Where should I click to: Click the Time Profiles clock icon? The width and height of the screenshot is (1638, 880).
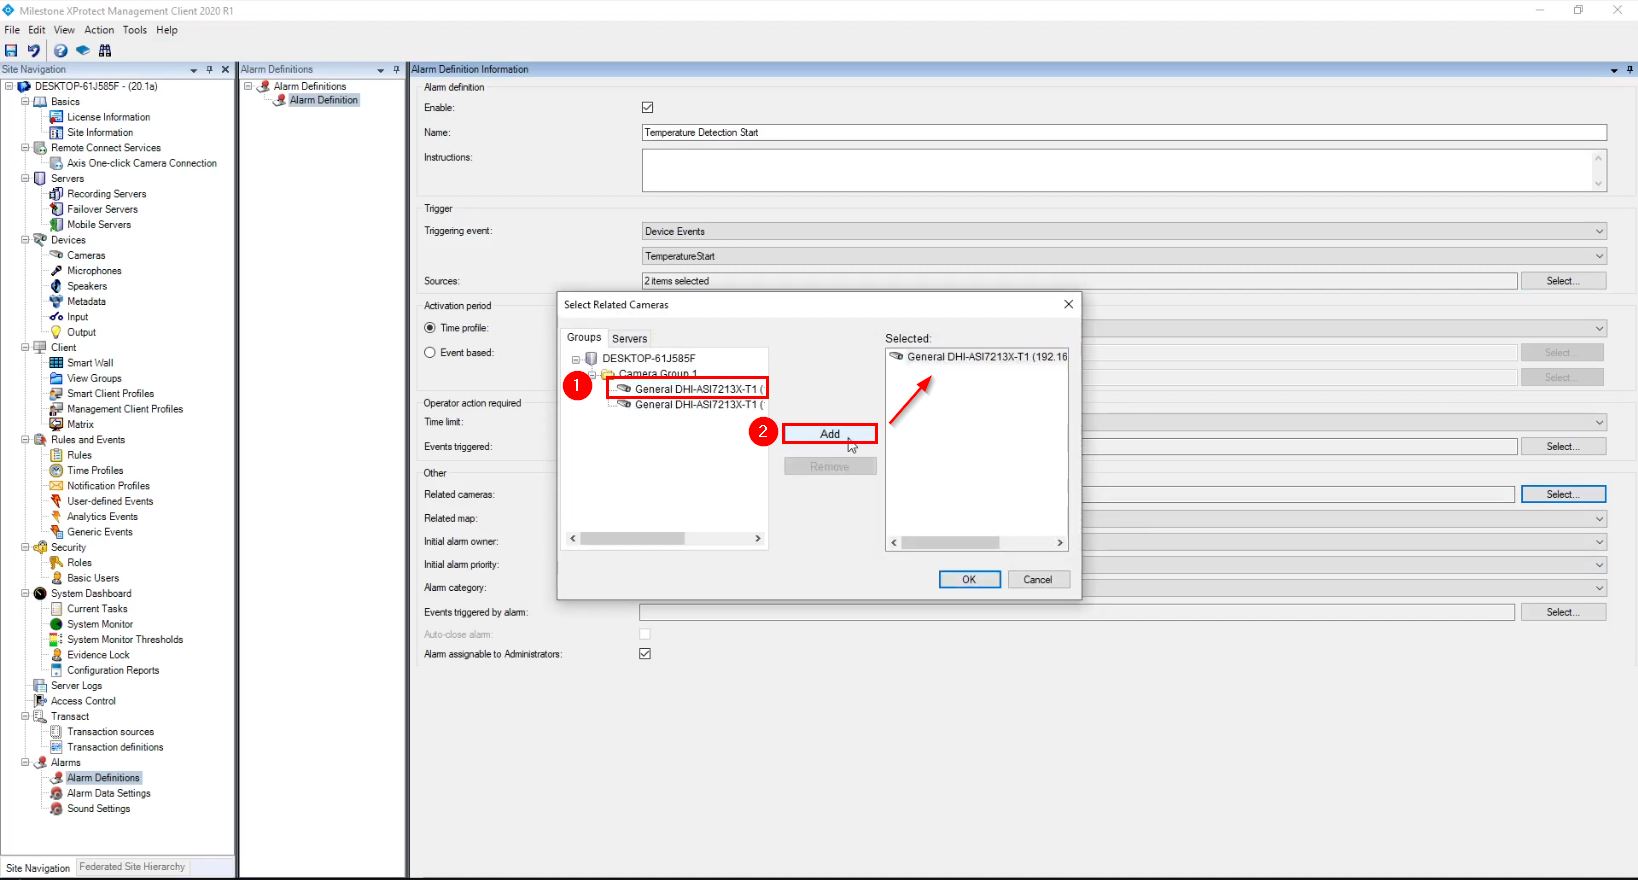tap(56, 470)
